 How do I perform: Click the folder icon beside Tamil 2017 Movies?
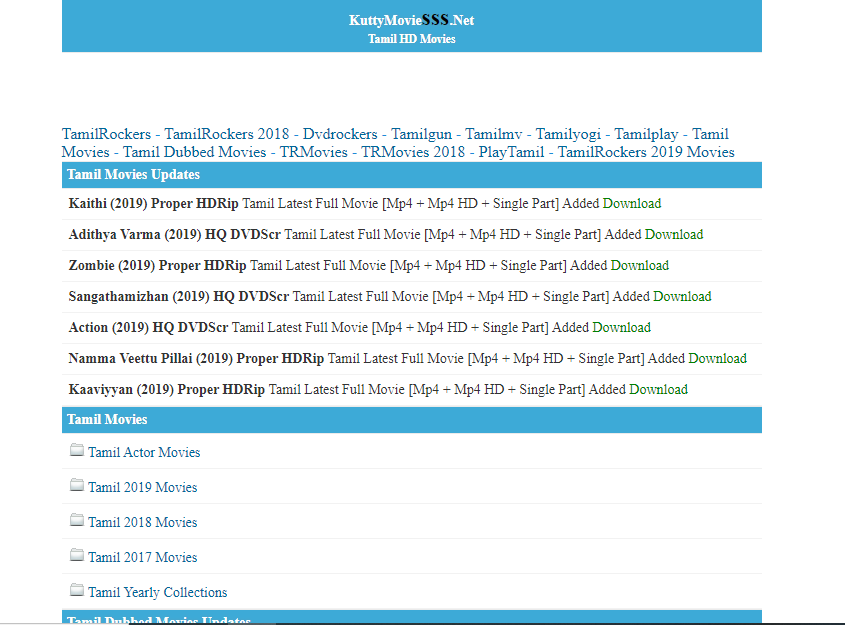77,555
